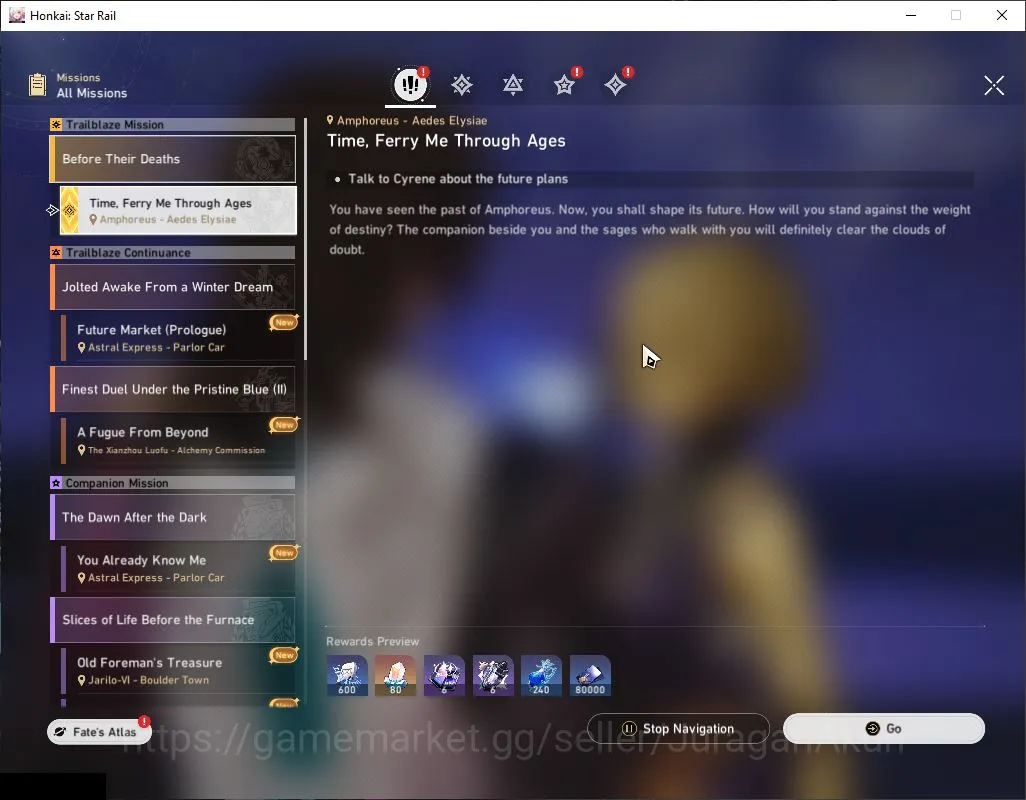This screenshot has height=800, width=1026.
Task: Expand the Before Their Deaths mission group
Action: click(173, 159)
